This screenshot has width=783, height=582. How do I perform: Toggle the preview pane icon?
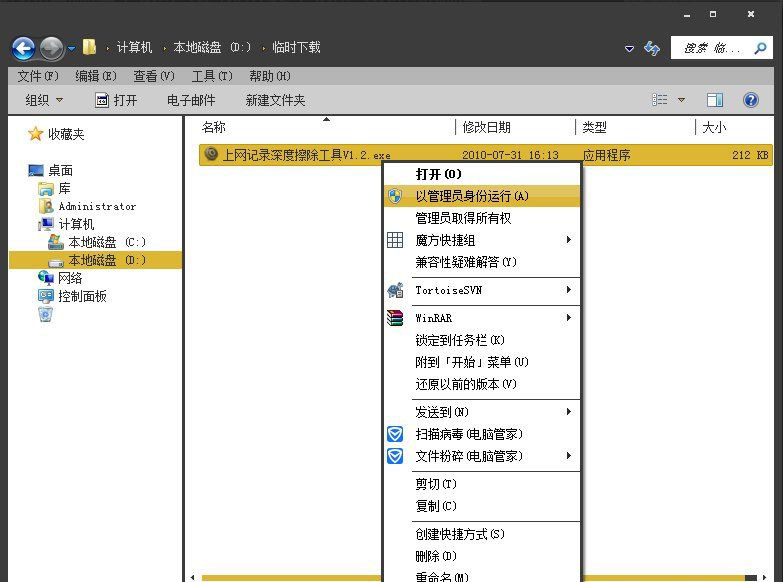[x=715, y=100]
